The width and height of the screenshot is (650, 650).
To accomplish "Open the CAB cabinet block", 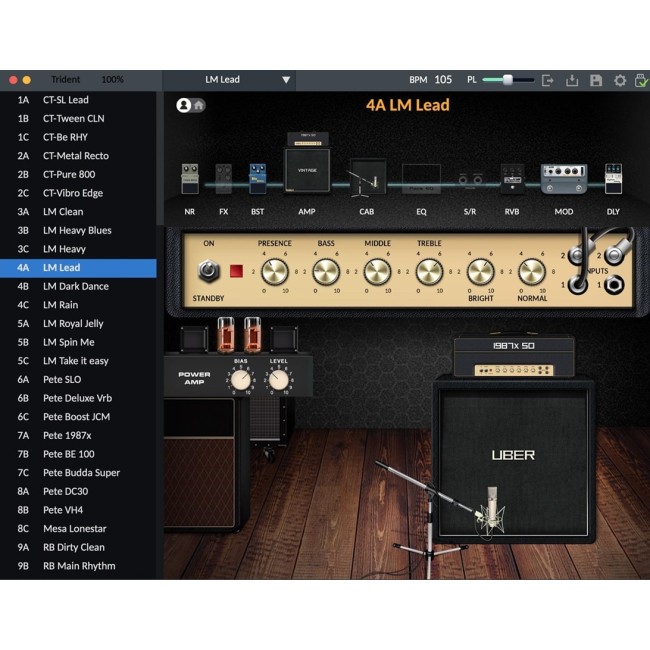I will pyautogui.click(x=367, y=177).
